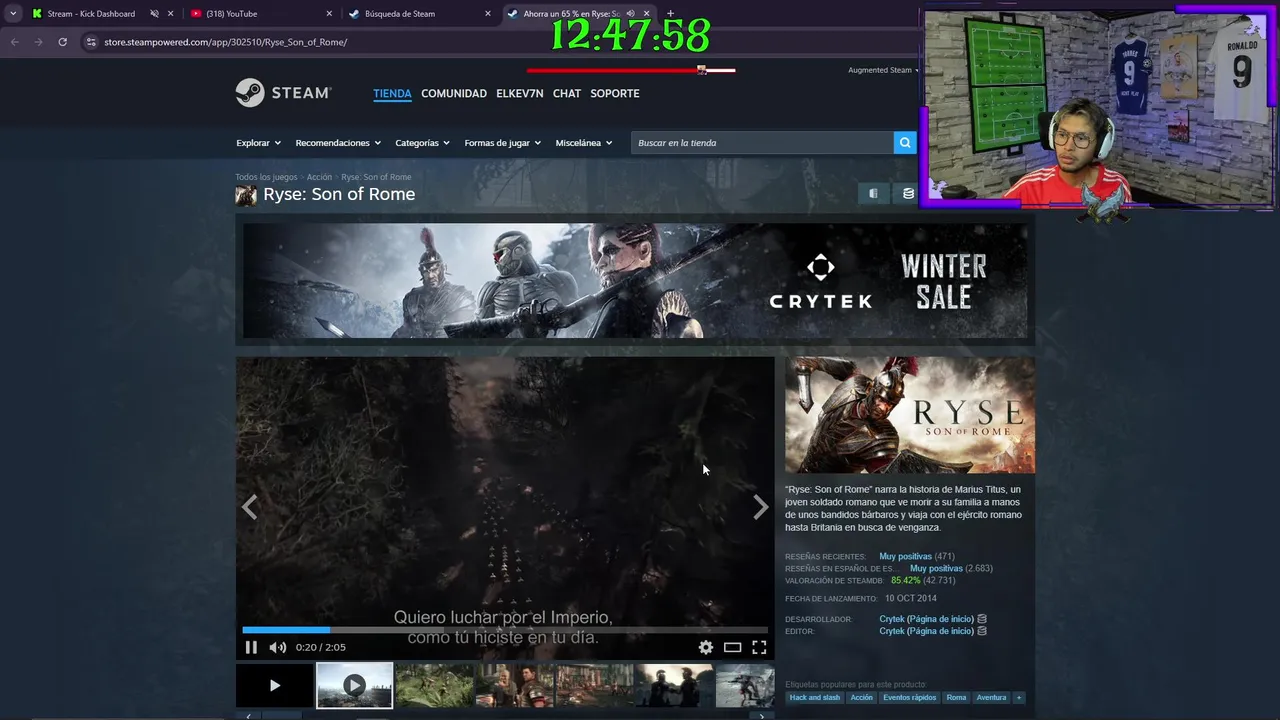Expand the Miscelánea menu
The image size is (1280, 720).
click(583, 143)
